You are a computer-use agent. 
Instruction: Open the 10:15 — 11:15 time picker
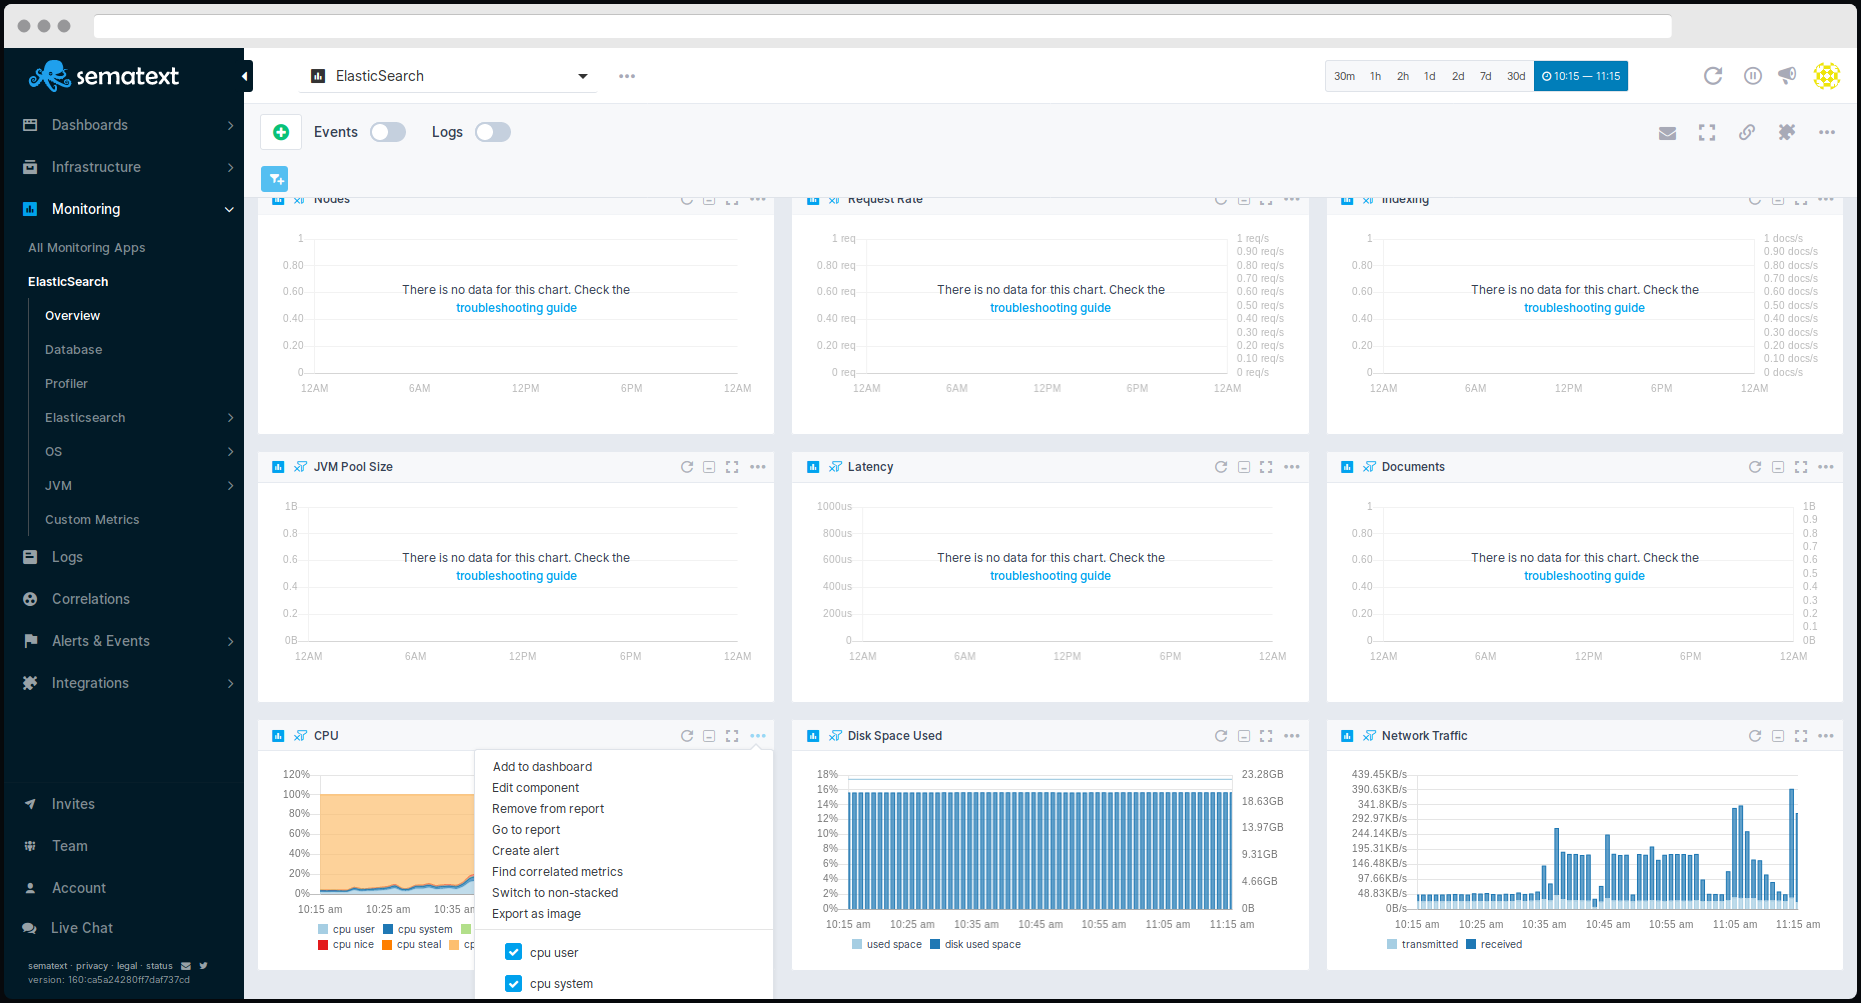click(1581, 76)
